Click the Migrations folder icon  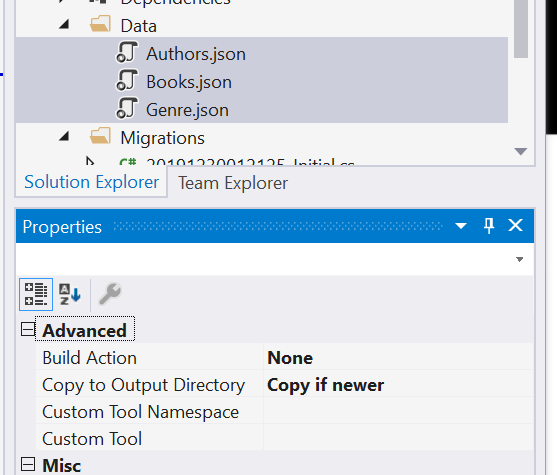[100, 136]
